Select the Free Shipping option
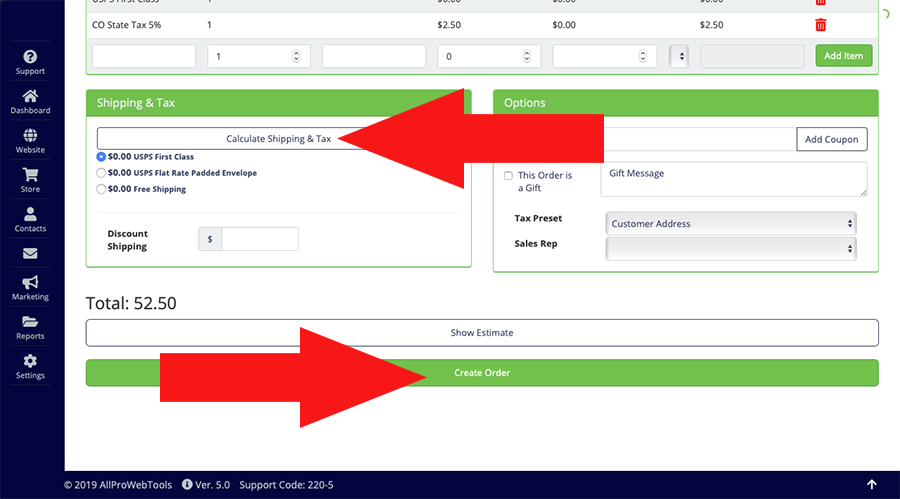Screen dimensions: 900x499 click(x=101, y=189)
